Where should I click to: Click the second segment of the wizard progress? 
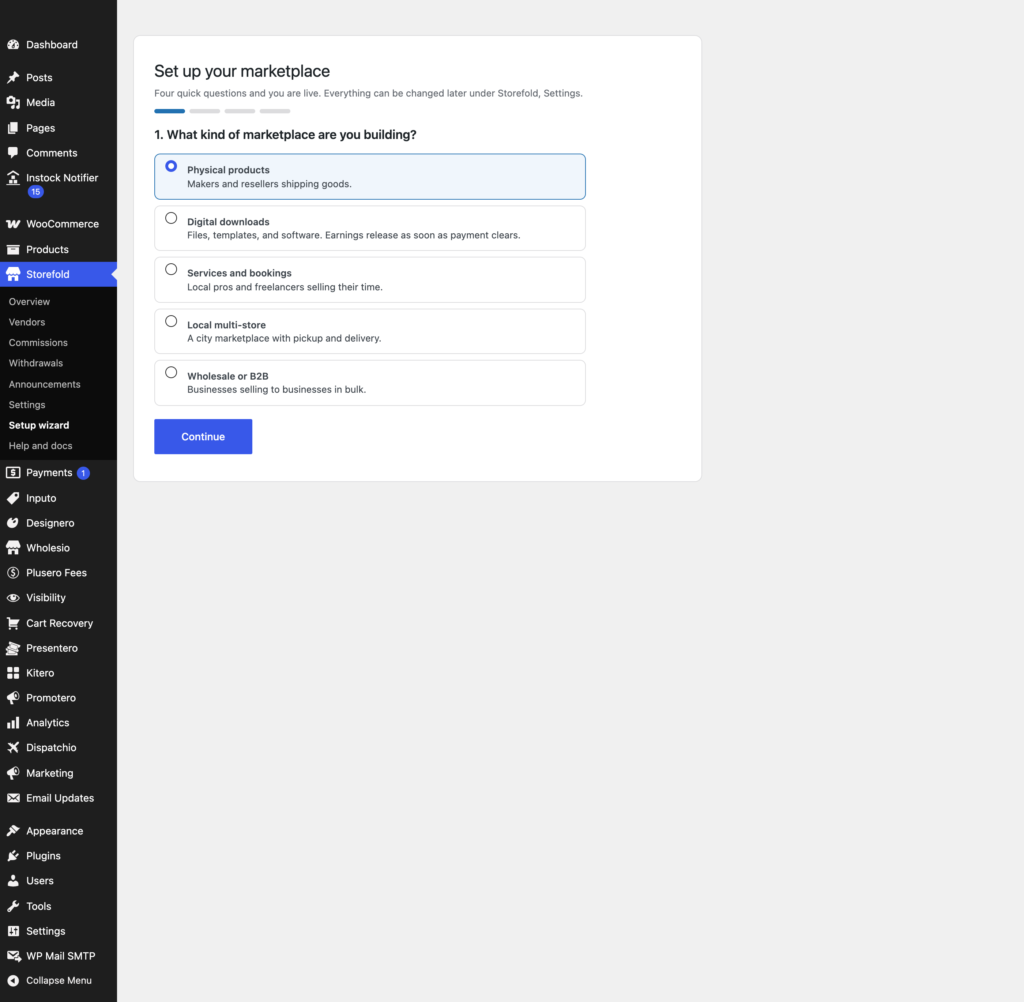coord(204,111)
